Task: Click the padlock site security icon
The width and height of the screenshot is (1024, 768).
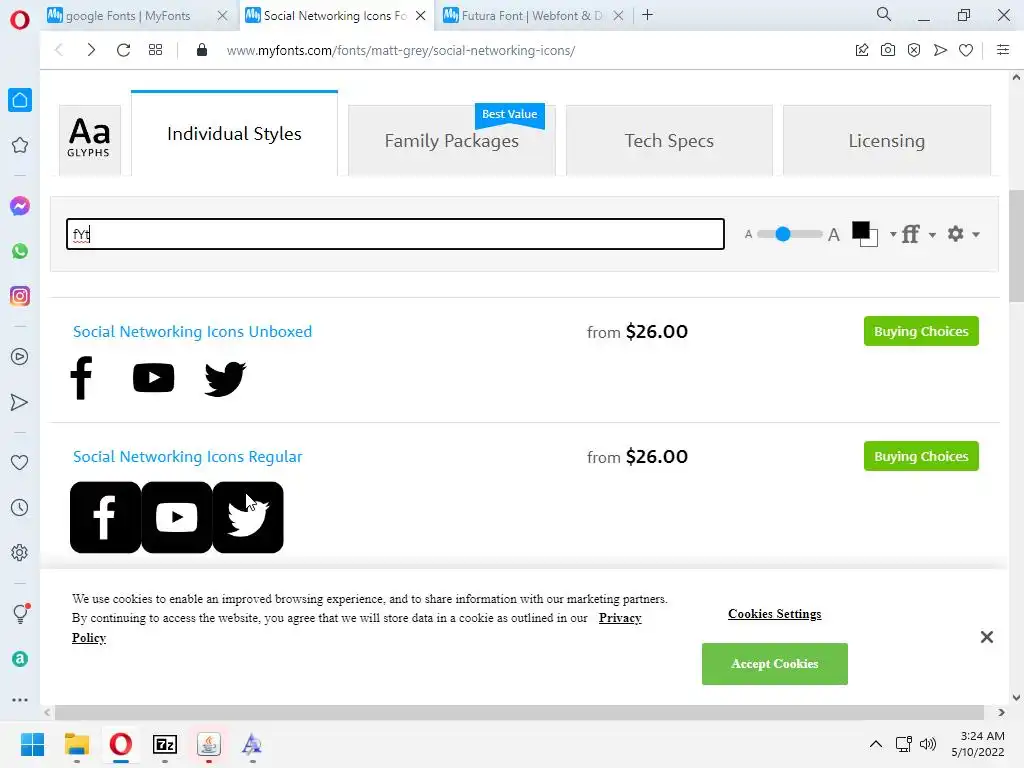Action: (x=202, y=50)
